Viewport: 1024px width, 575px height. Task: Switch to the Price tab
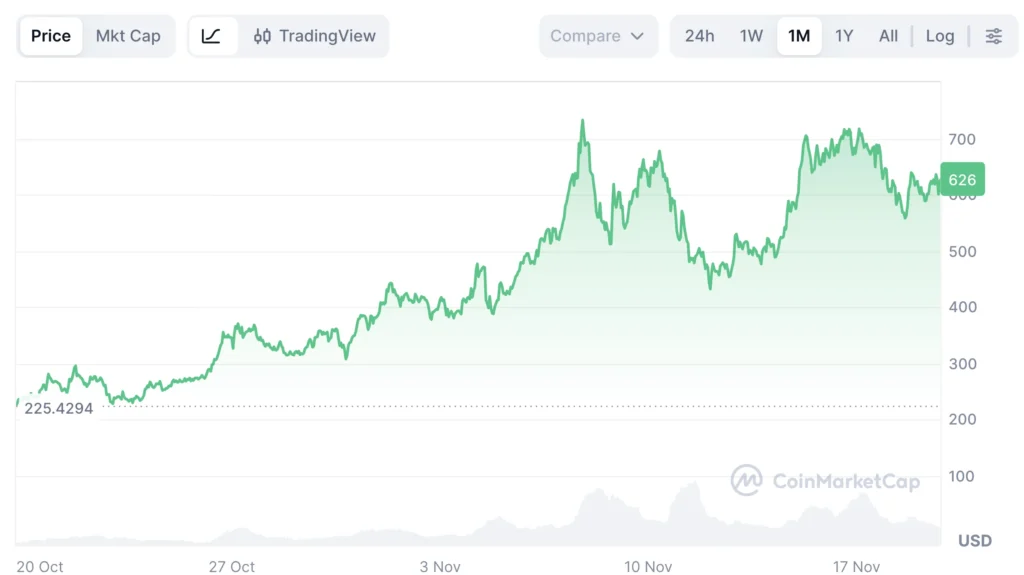coord(51,36)
